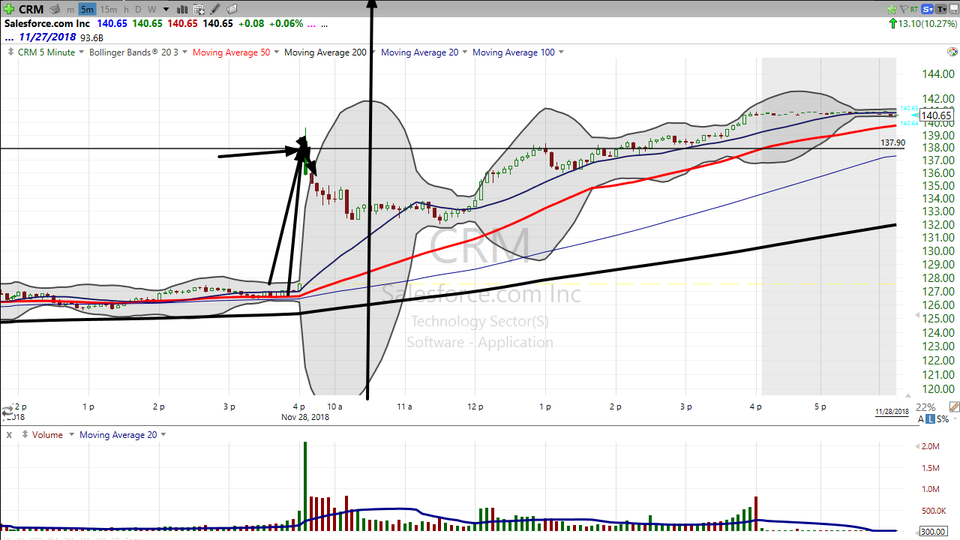
Task: Open the blue S dropdown icon
Action: (x=928, y=9)
